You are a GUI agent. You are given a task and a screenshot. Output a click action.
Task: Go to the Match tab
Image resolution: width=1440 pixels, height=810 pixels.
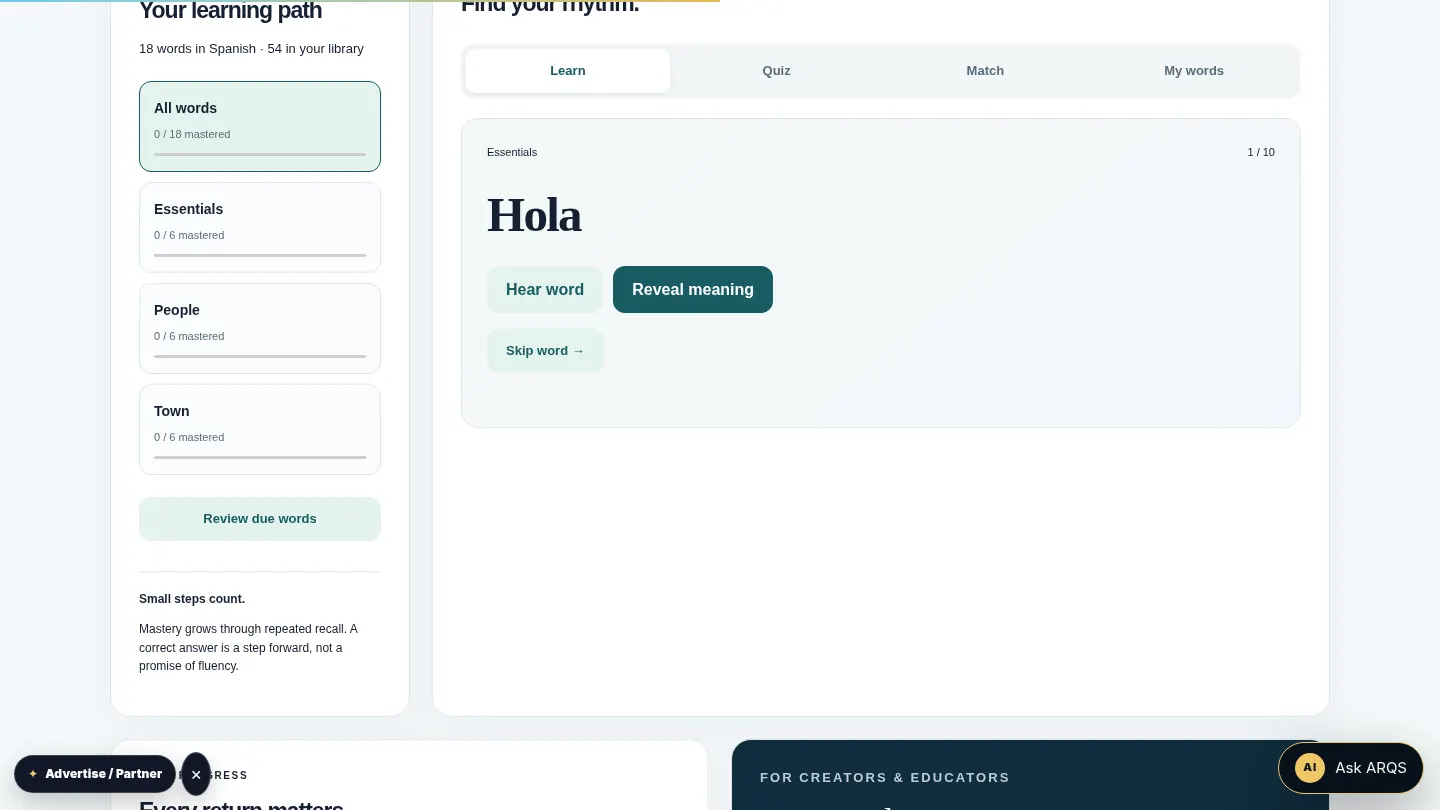point(985,71)
